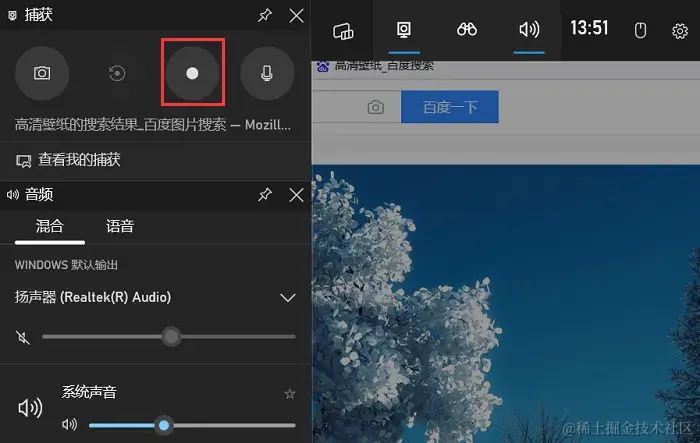700x443 pixels.
Task: Switch to the Mix tab in Audio
Action: tap(50, 226)
